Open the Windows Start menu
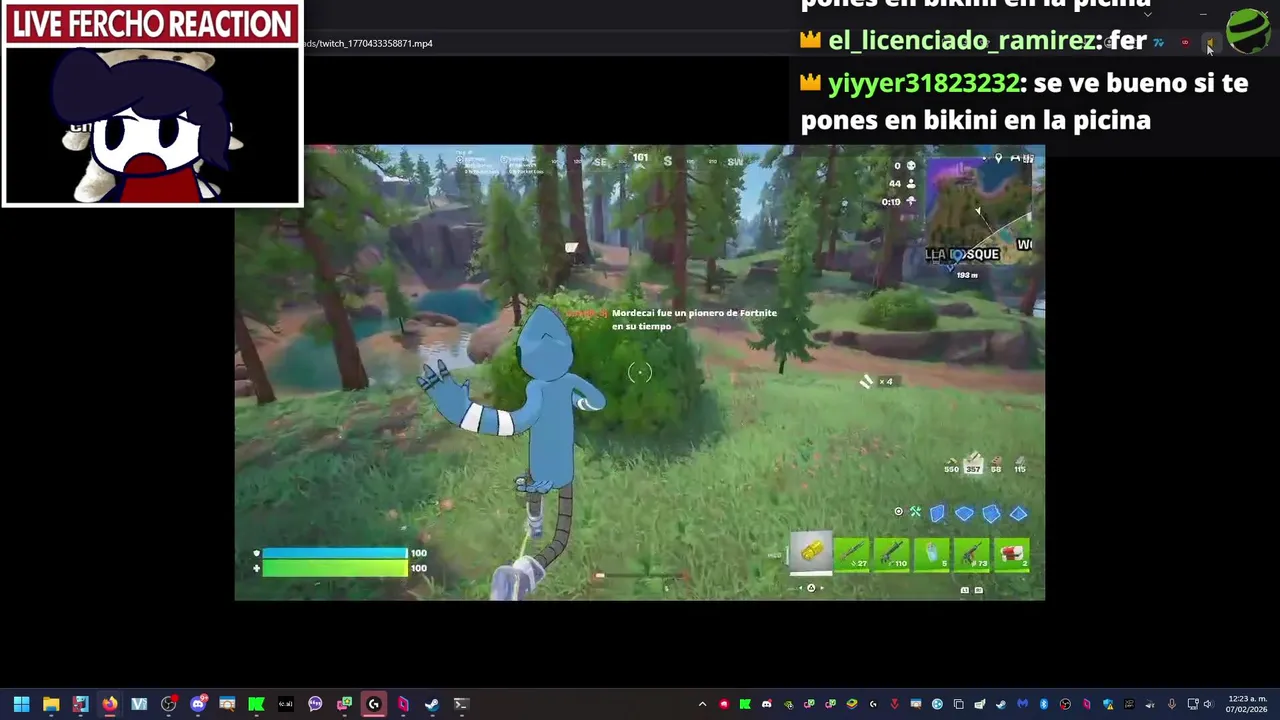1280x720 pixels. (x=21, y=704)
